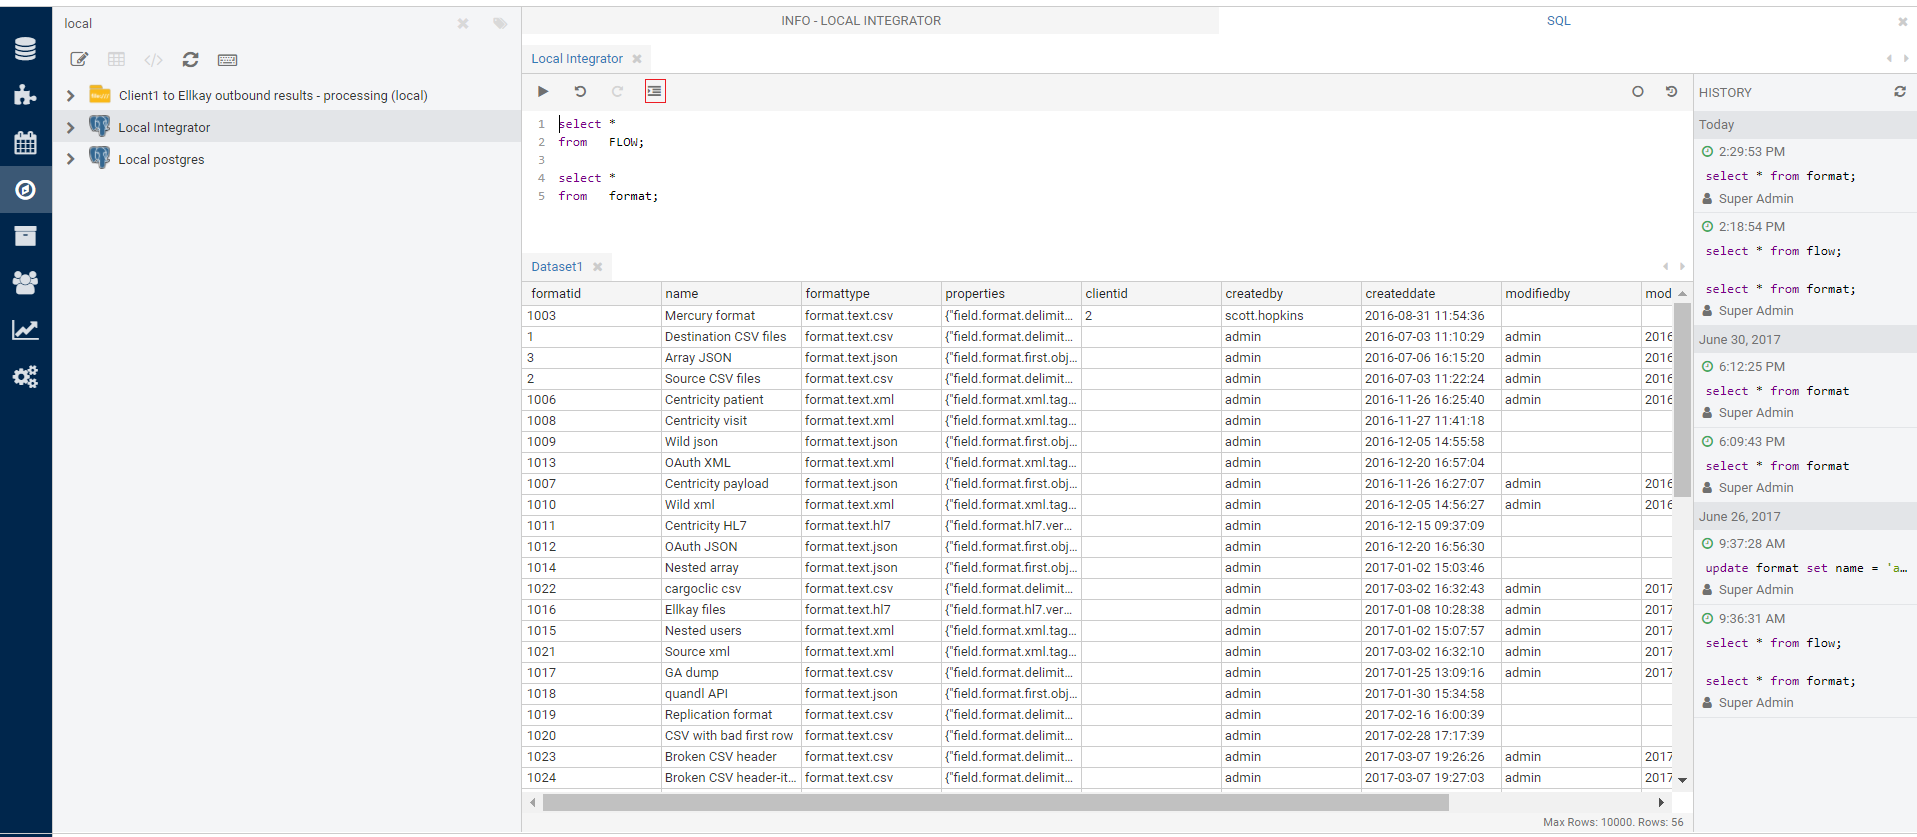Click the scott.hopkins createdby cell
The height and width of the screenshot is (837, 1917).
coord(1291,315)
